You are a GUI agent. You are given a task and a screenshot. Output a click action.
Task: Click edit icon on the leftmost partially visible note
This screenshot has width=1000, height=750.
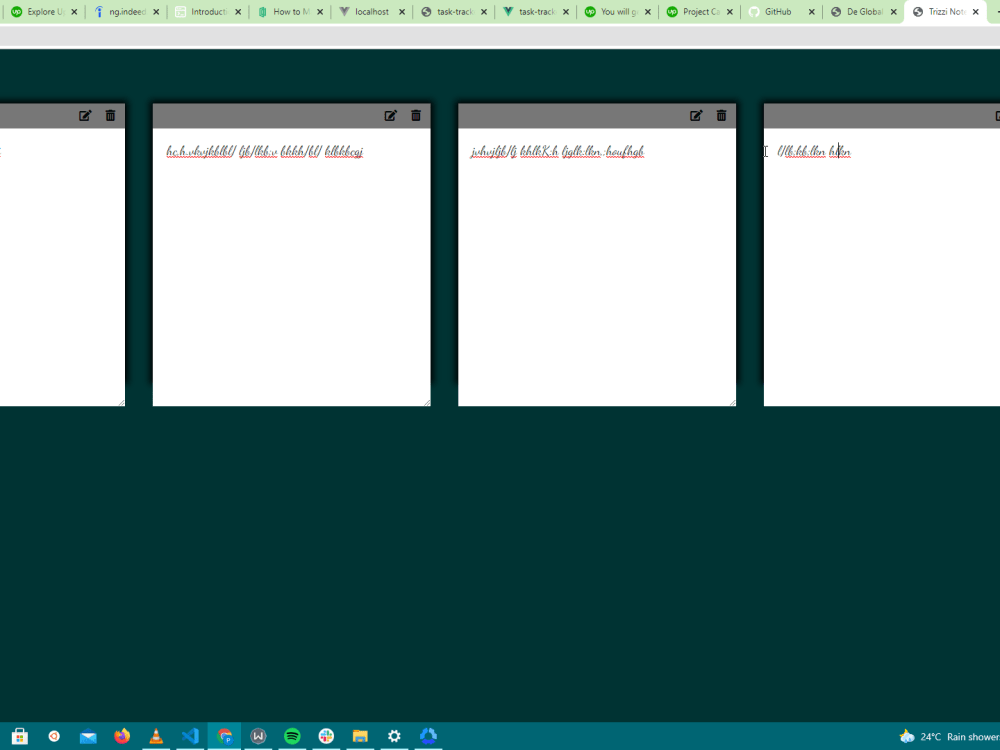[85, 115]
